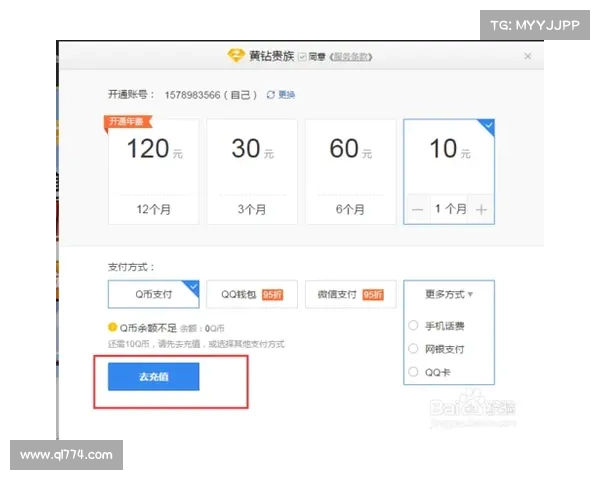Click the yellow warning icon next to Q币余额不足
The height and width of the screenshot is (480, 600).
[x=112, y=327]
